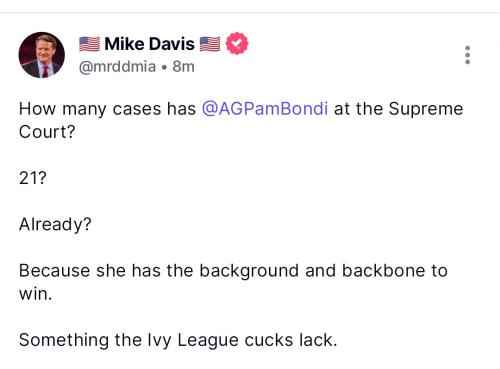
Task: Select the "How many cases has" text
Action: (107, 109)
